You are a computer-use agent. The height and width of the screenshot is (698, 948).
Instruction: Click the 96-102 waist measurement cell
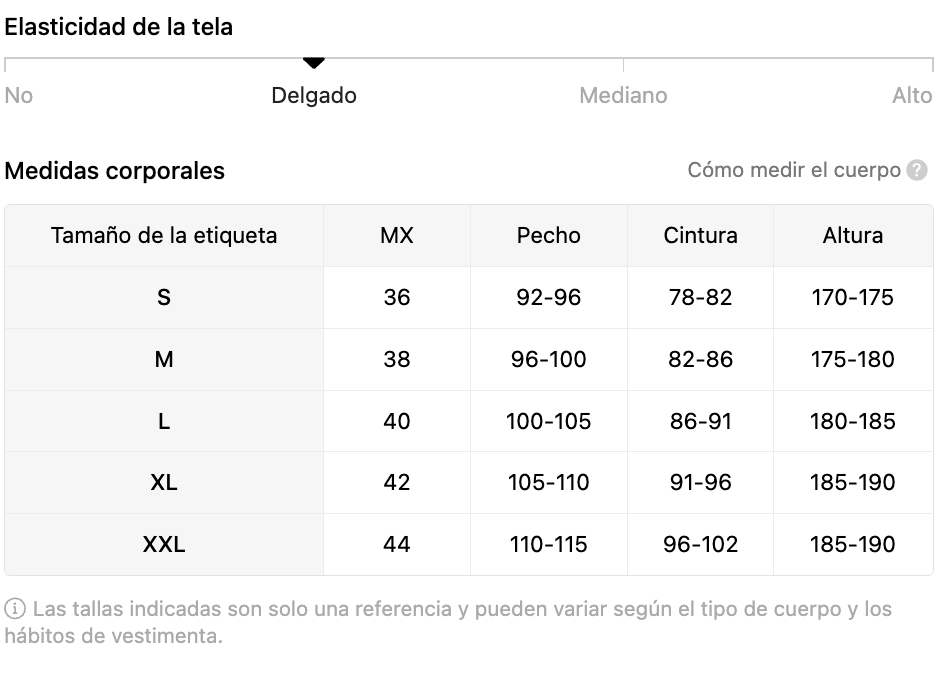click(700, 545)
